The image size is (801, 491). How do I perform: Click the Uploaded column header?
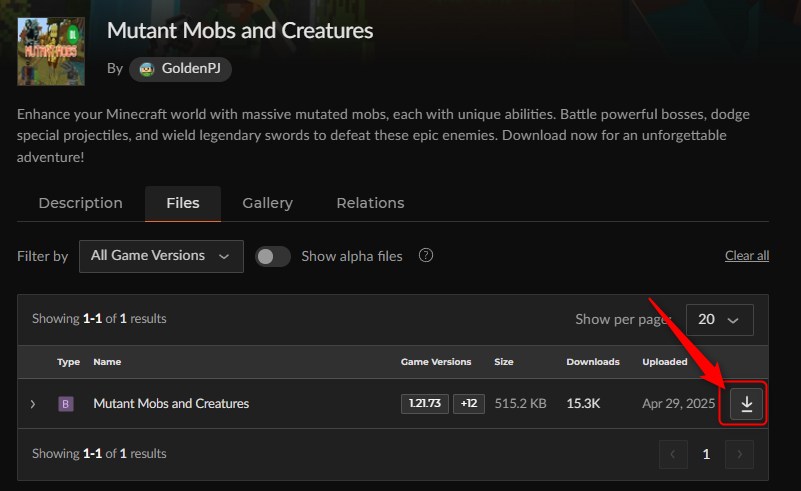point(665,362)
